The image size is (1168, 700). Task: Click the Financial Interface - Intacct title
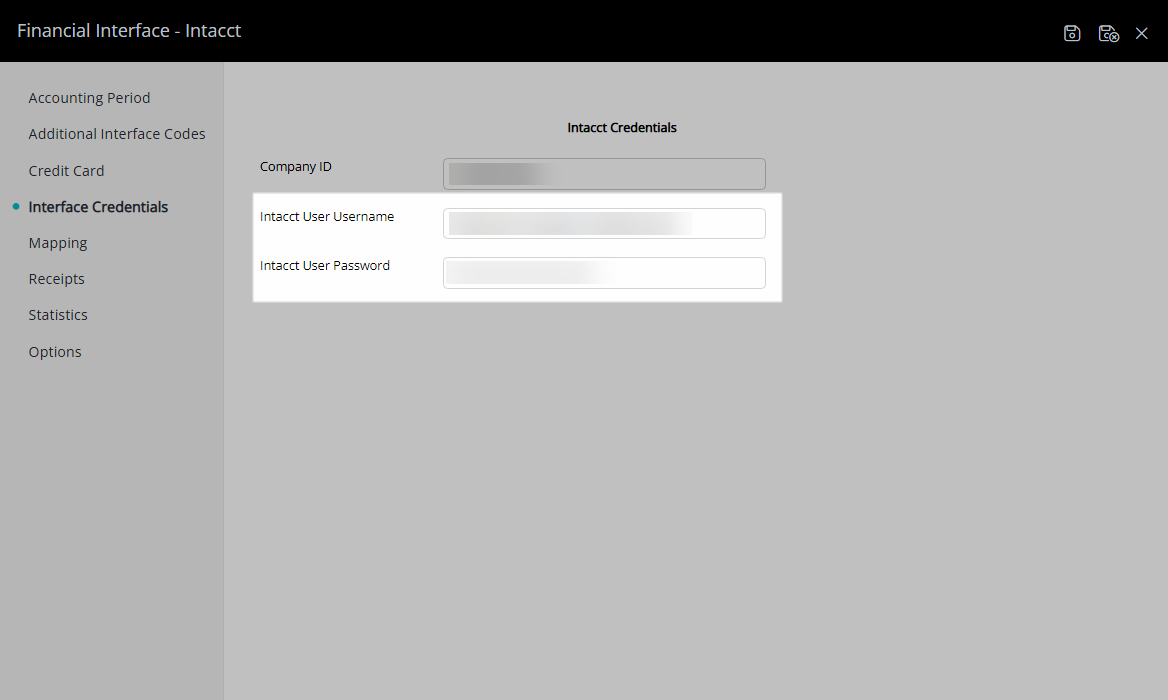coord(129,31)
